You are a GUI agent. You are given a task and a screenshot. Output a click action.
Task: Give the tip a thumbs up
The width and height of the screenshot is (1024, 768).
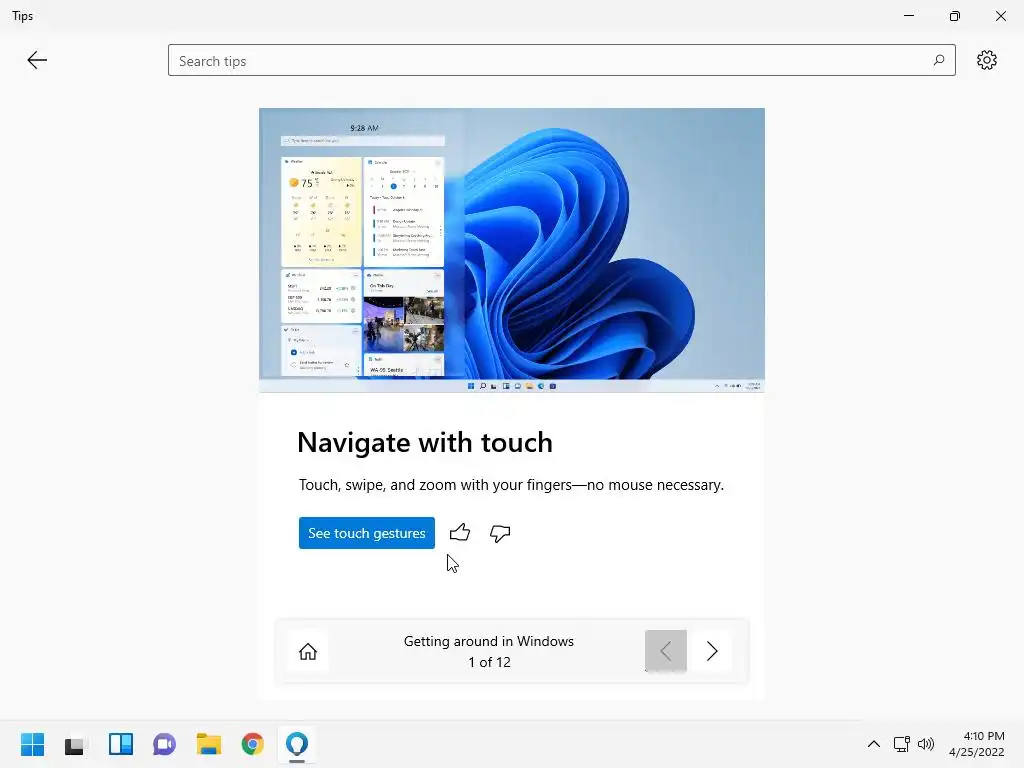[460, 532]
